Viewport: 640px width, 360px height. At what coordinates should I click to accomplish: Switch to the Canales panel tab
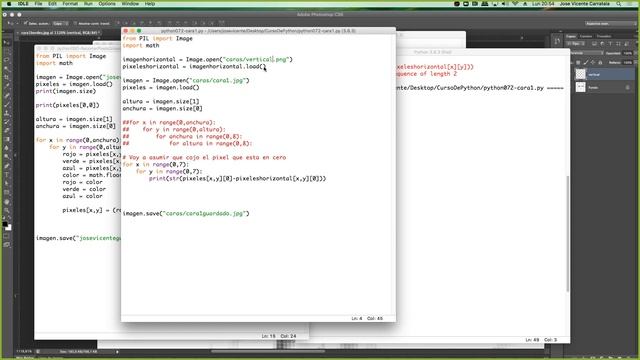pos(586,36)
